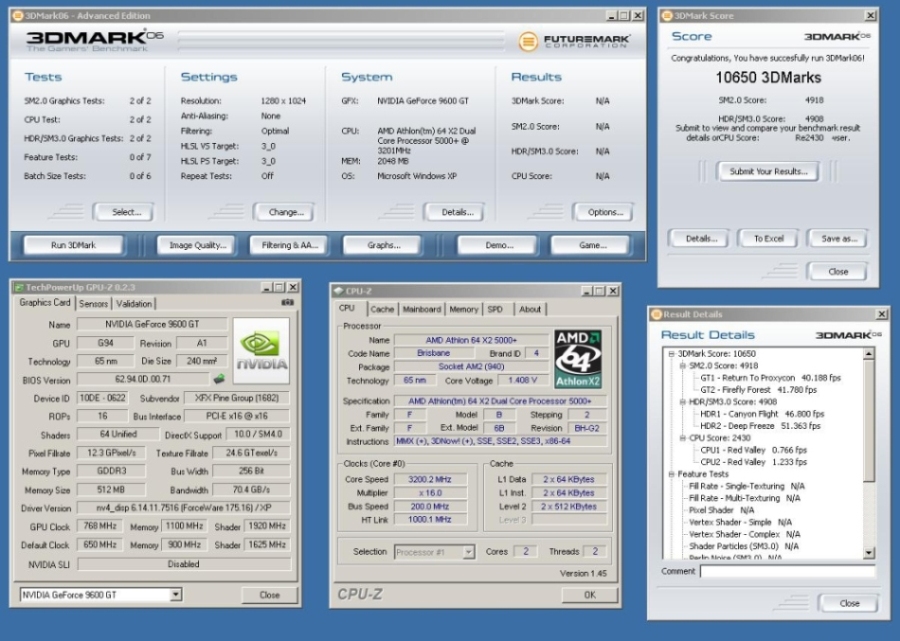The width and height of the screenshot is (900, 641).
Task: Minimize the CPU-Z window
Action: pos(587,291)
